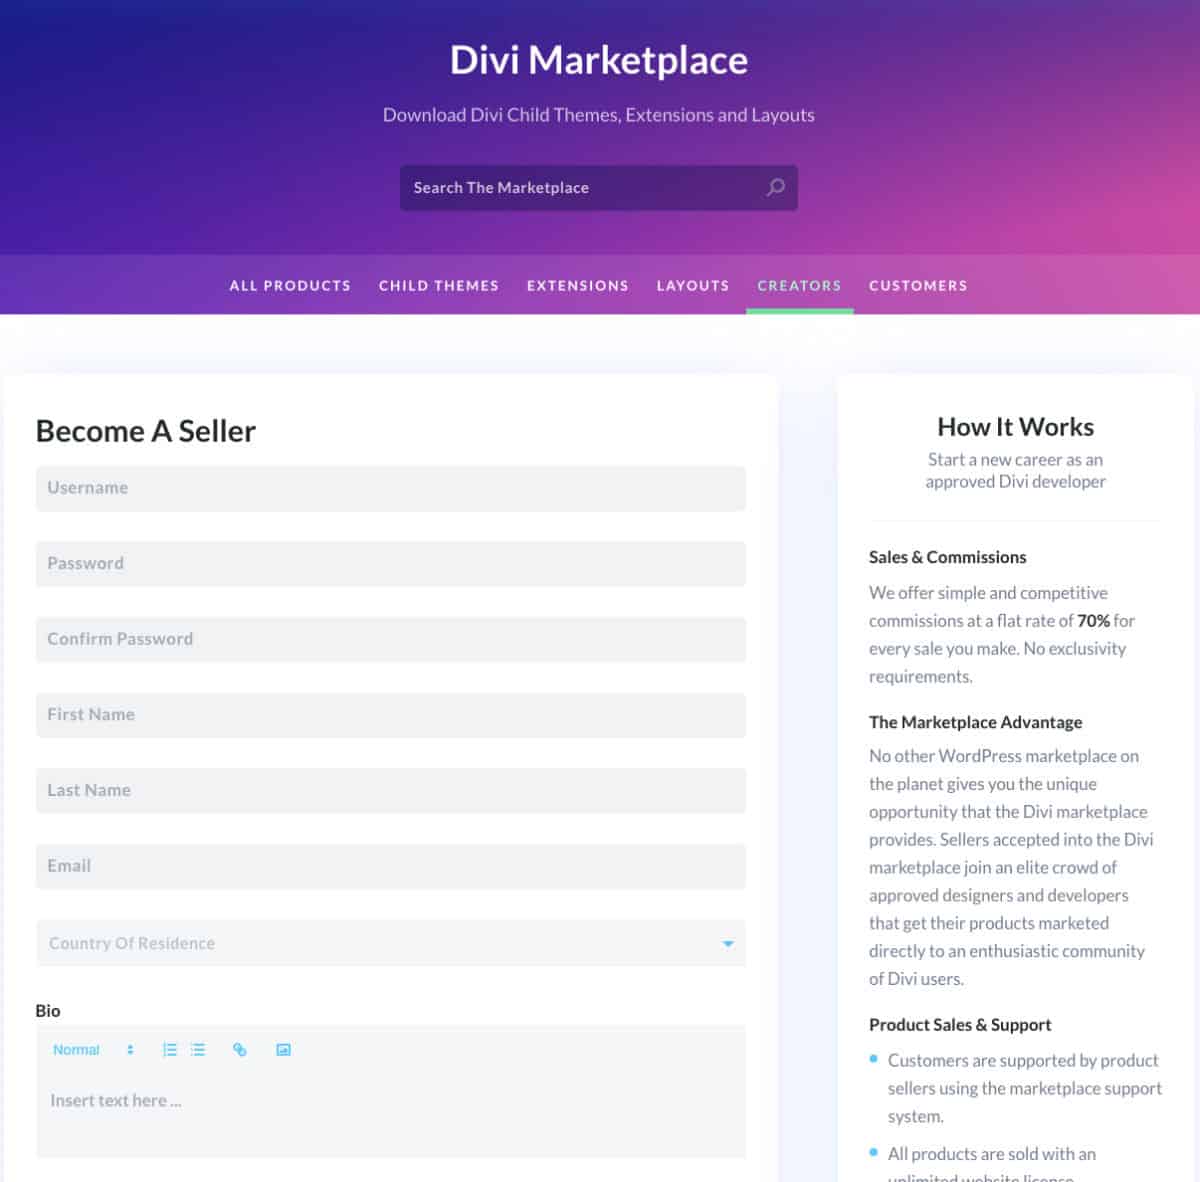Insert a bulleted list in Bio editor

coord(198,1050)
